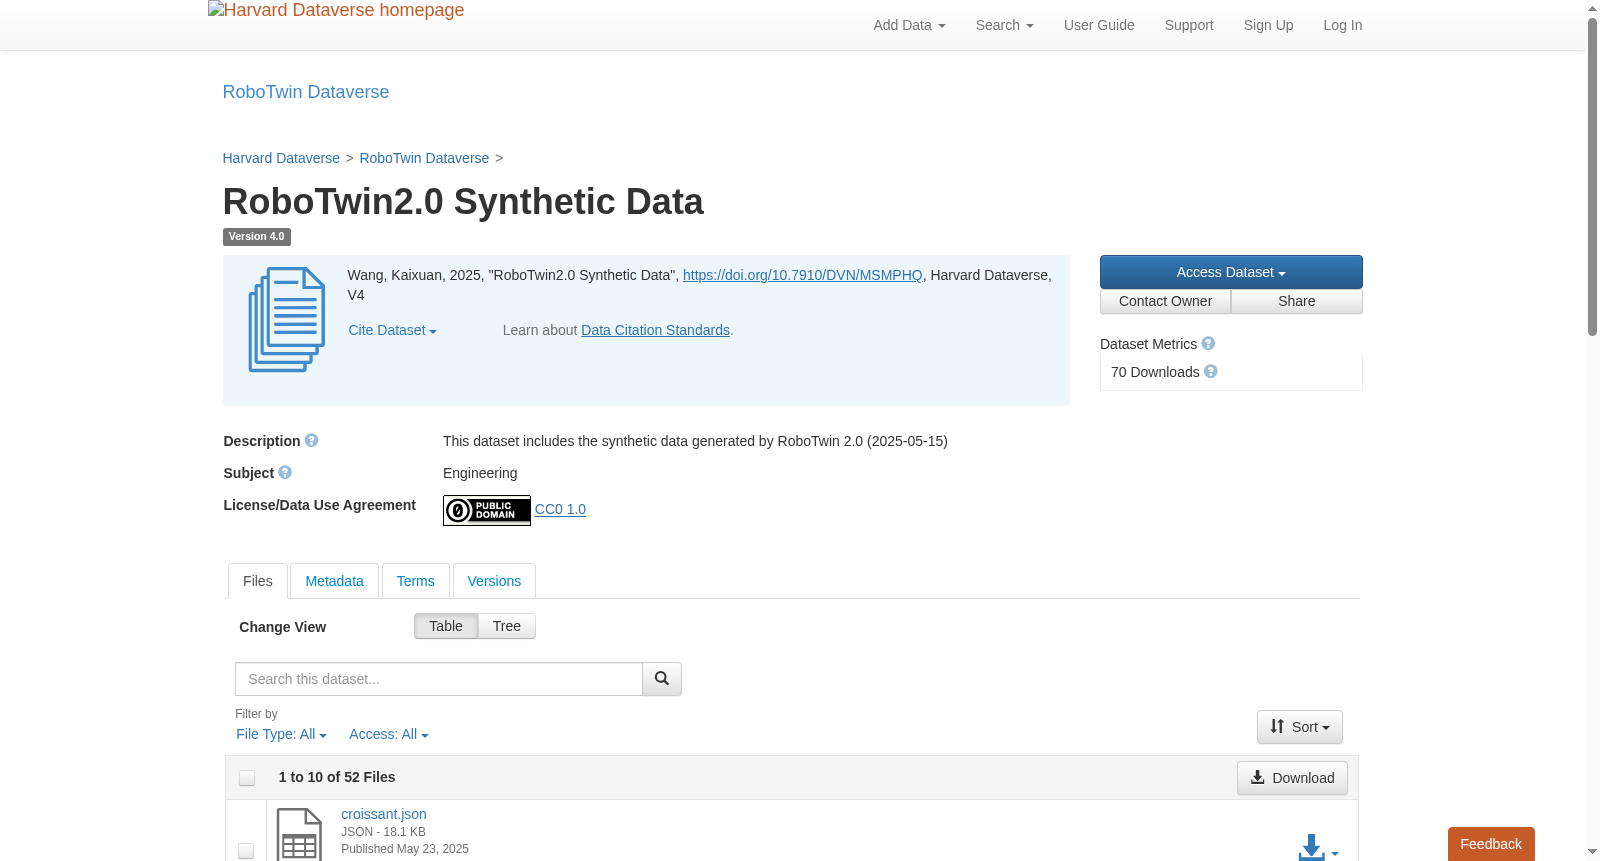This screenshot has height=861, width=1600.
Task: Click the croissant.json file type icon
Action: point(299,835)
